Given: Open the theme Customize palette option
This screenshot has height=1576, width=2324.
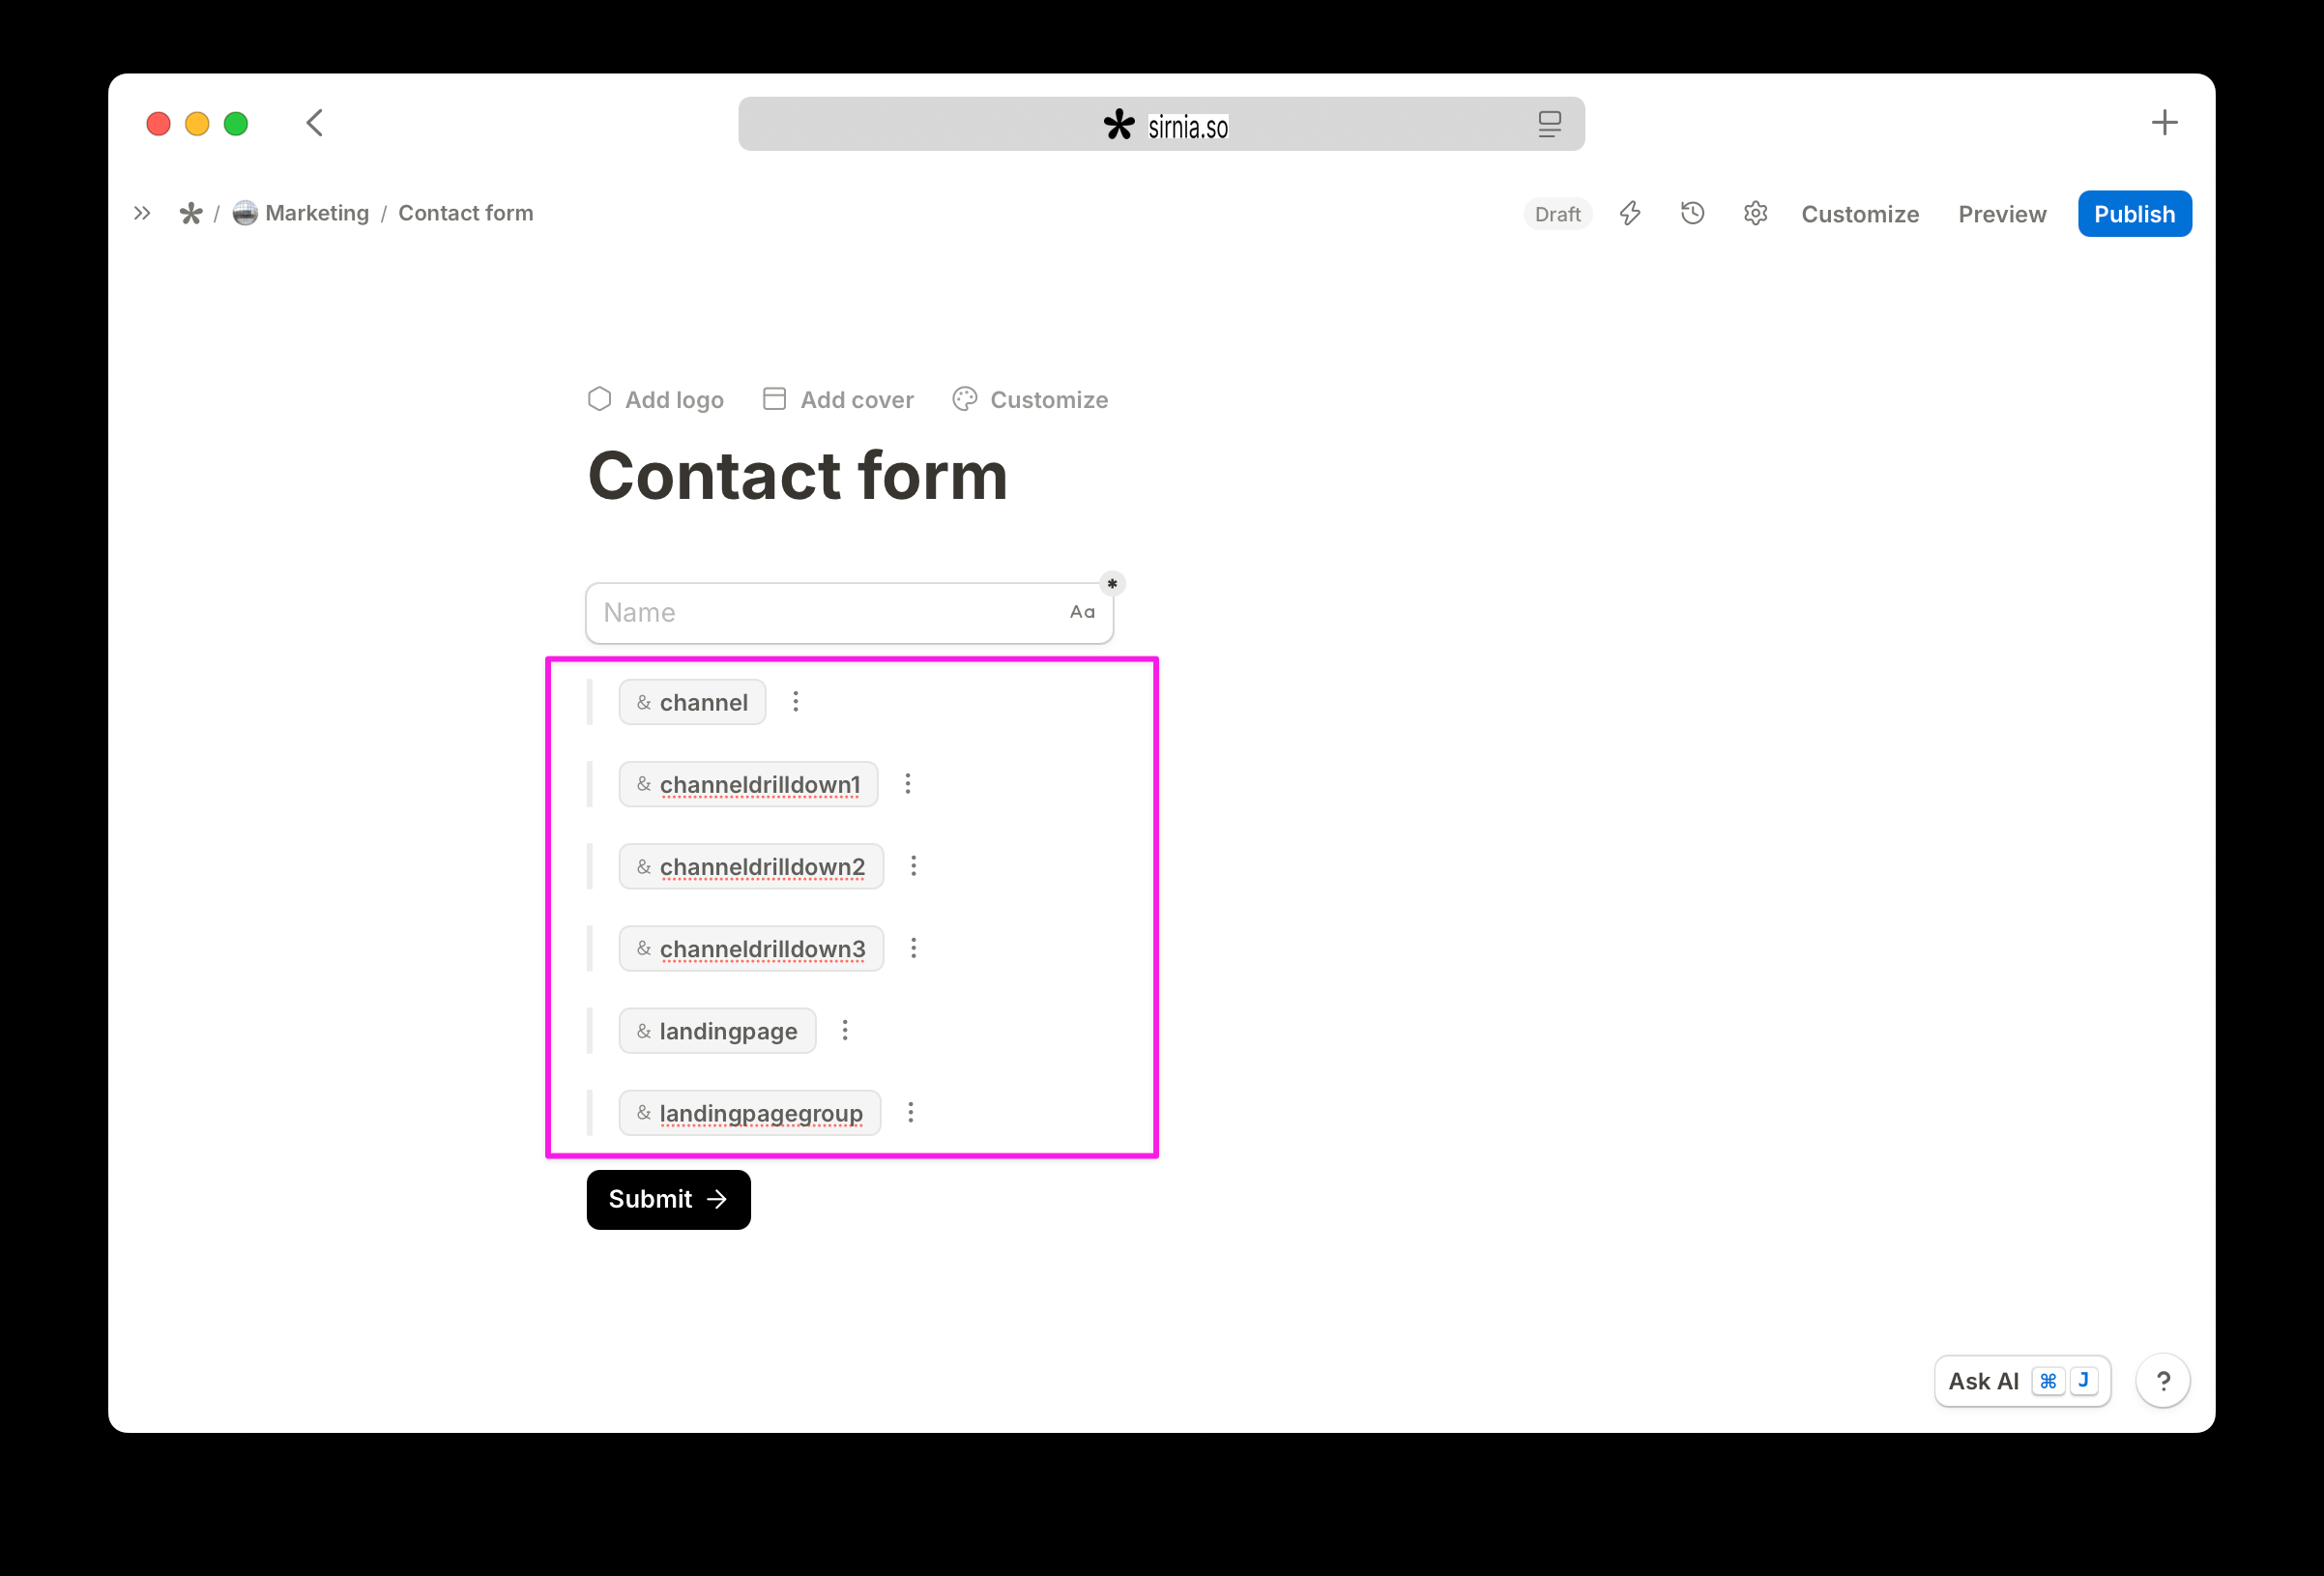Looking at the screenshot, I should click(1030, 400).
